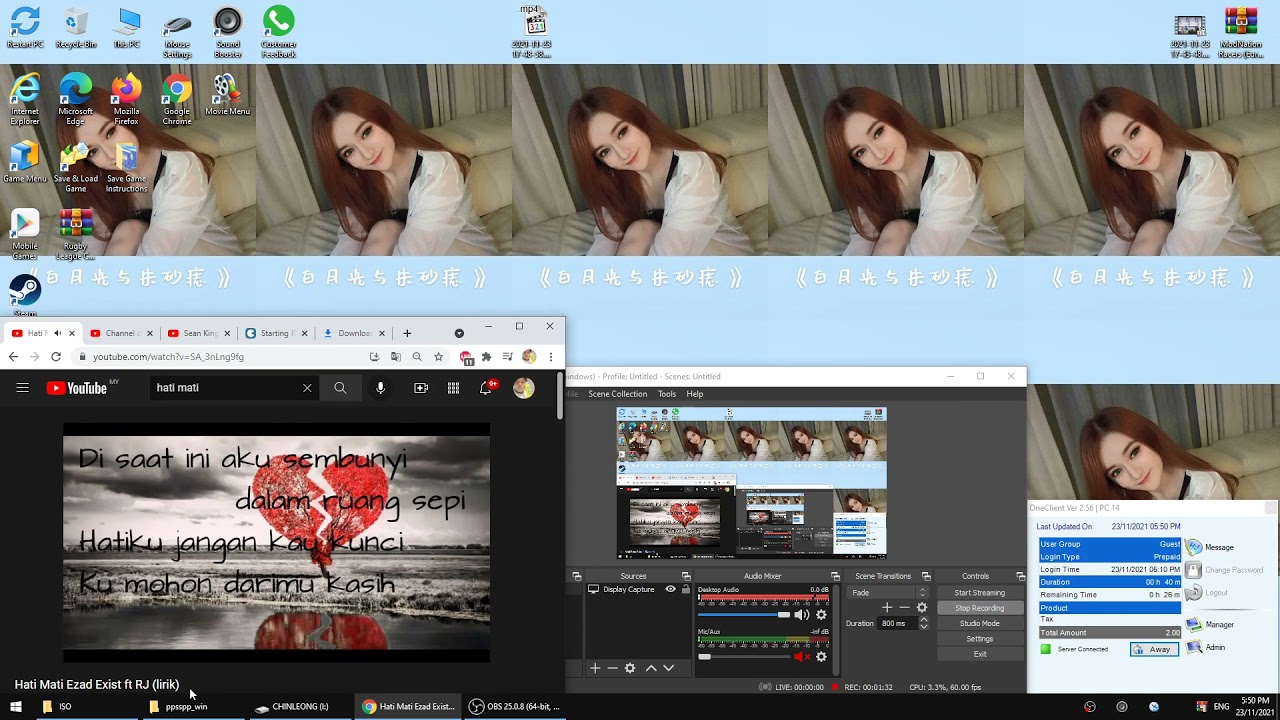Unmute Mic/Aux red speaker icon
The image size is (1280, 720).
801,657
